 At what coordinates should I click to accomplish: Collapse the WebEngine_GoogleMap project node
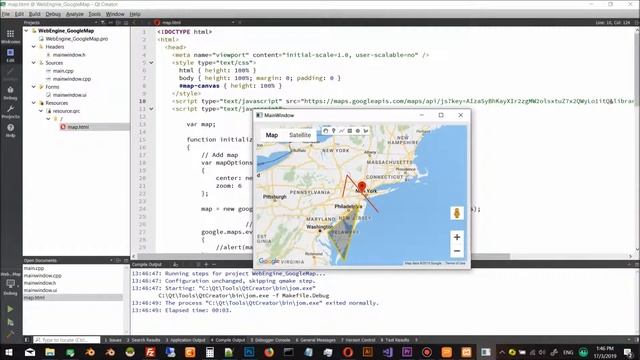27,31
